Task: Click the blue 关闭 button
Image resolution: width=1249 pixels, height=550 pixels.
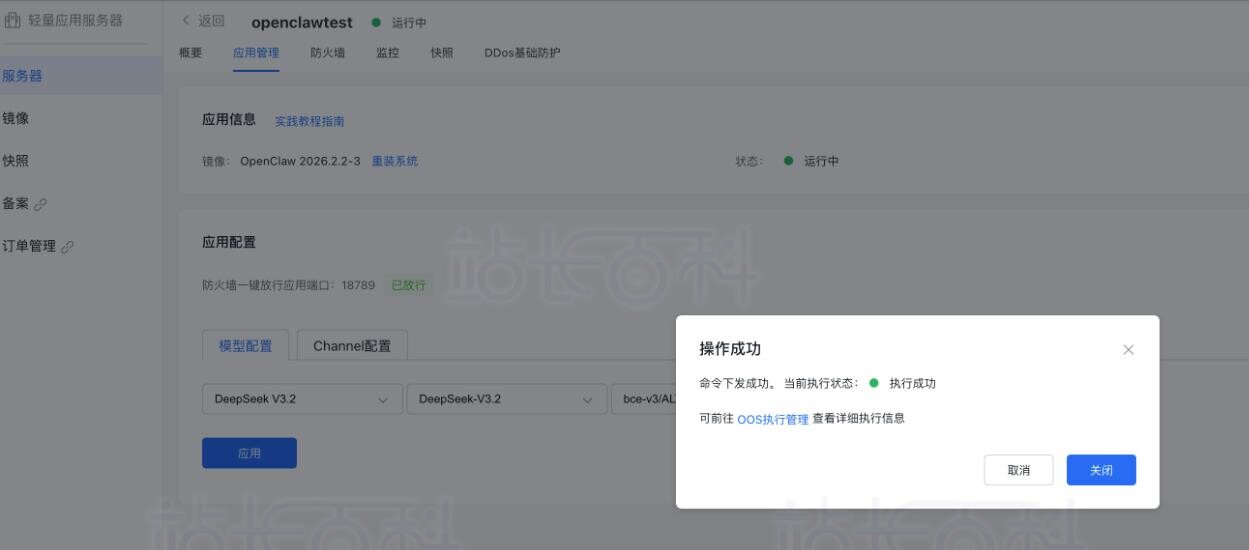Action: pyautogui.click(x=1101, y=470)
